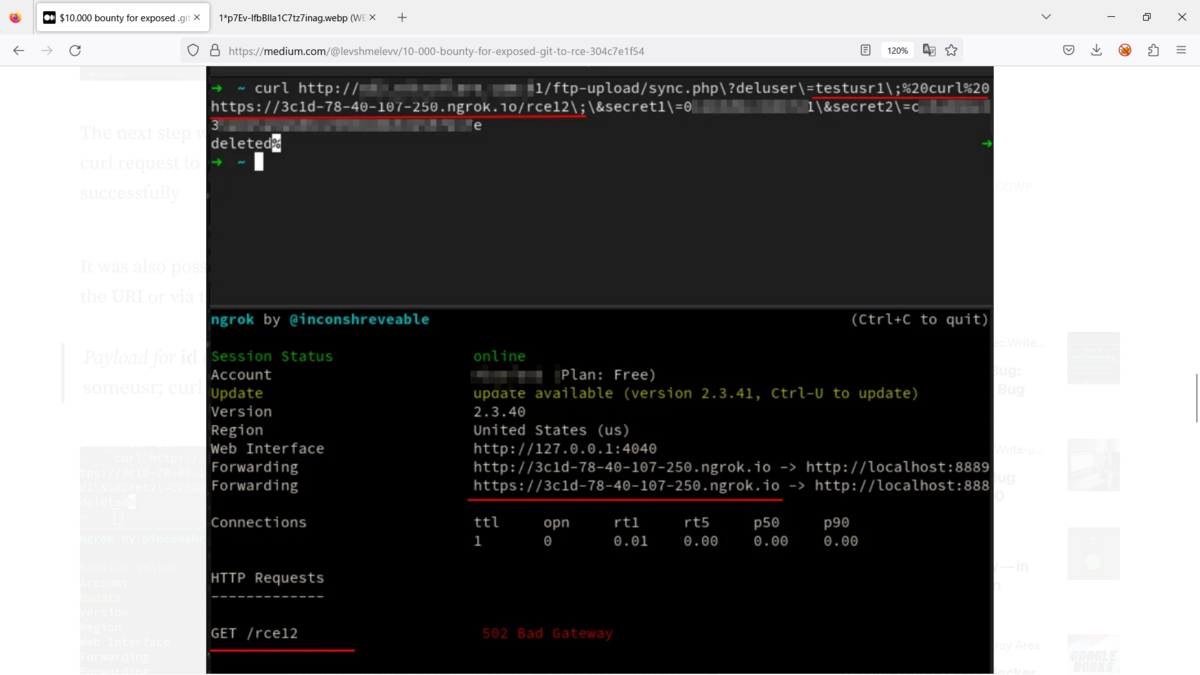The height and width of the screenshot is (675, 1200).
Task: Click the '(Ctrl+C to quit)' text
Action: click(x=919, y=319)
